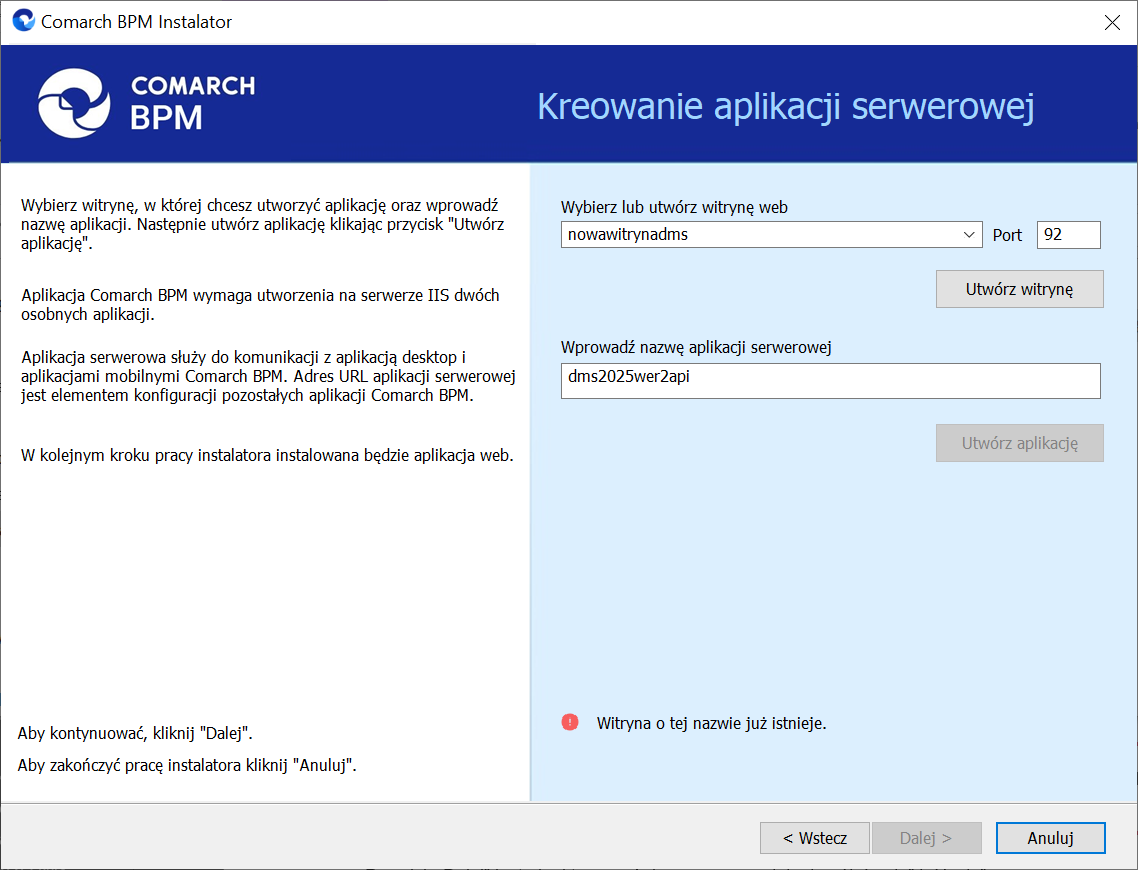The height and width of the screenshot is (870, 1138).
Task: Click the paragraph starting 'Wybierz witrynę, w której'
Action: tap(263, 224)
